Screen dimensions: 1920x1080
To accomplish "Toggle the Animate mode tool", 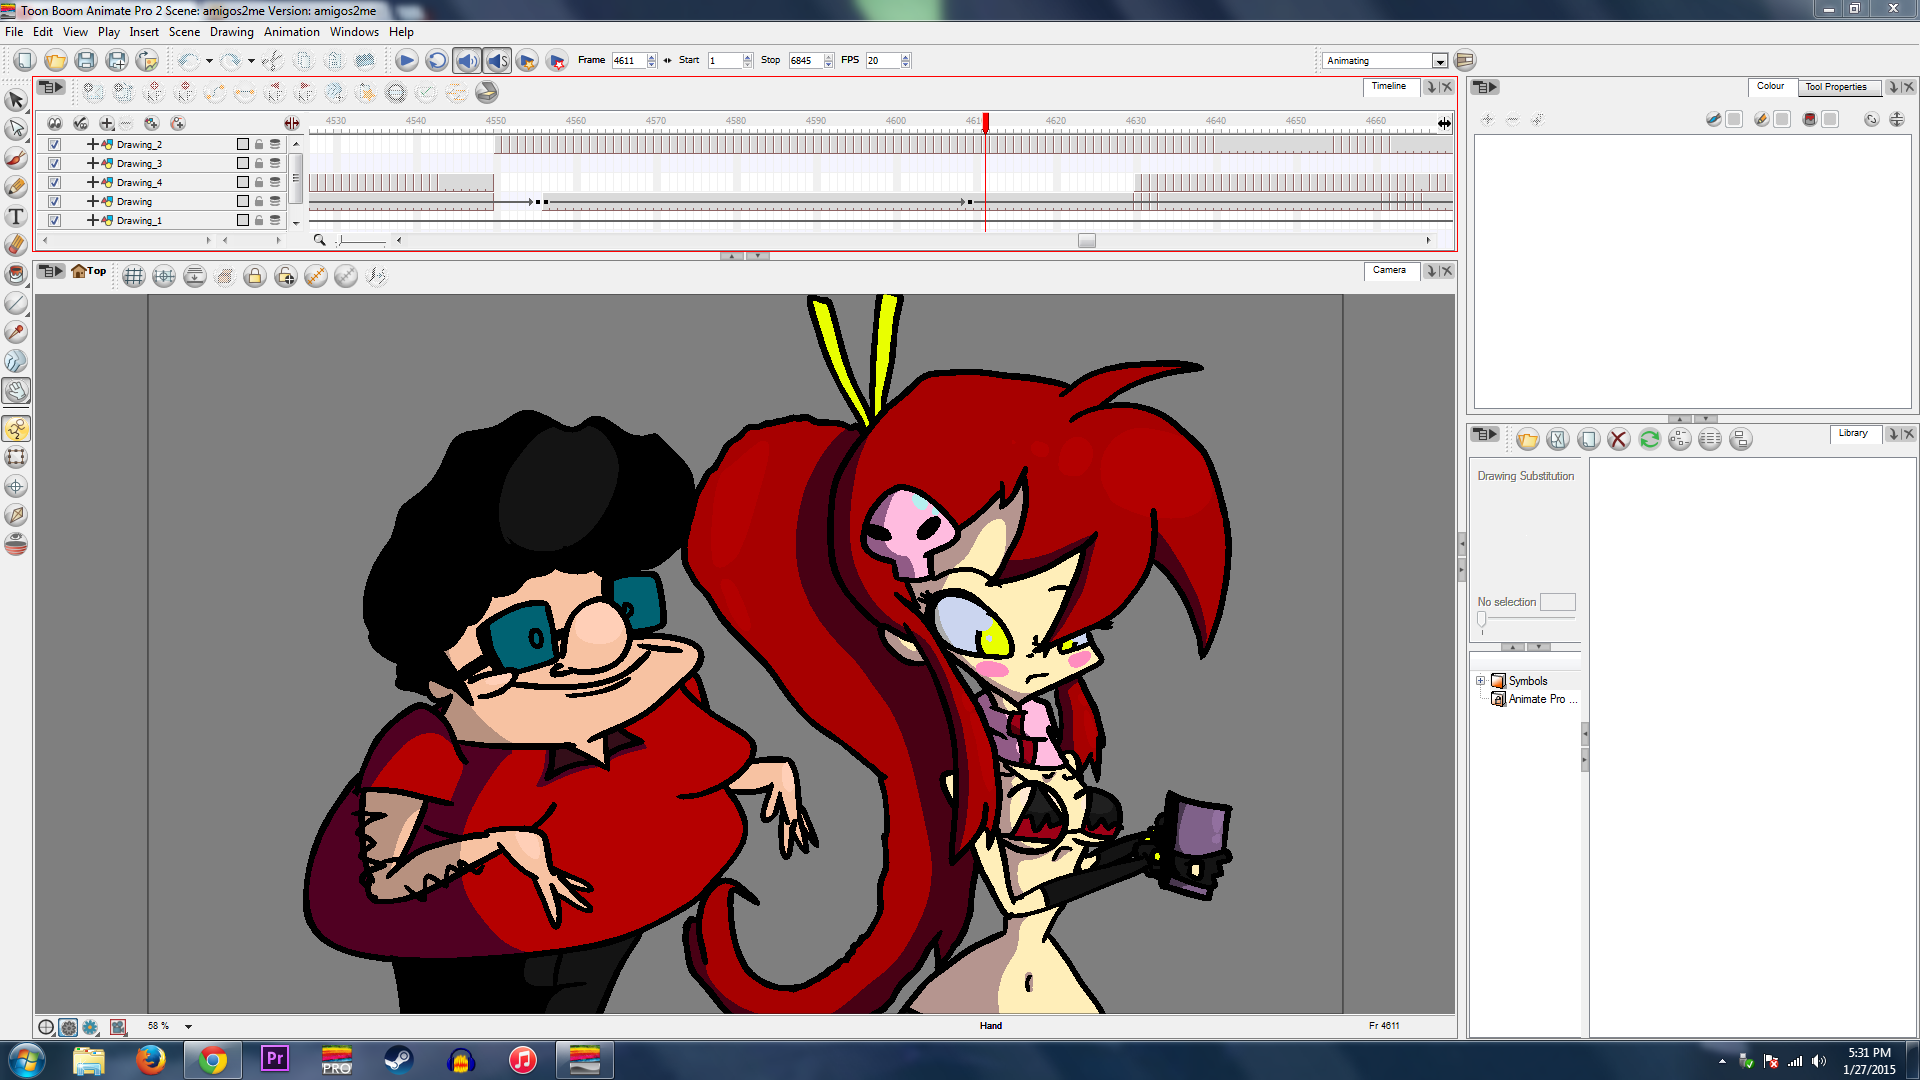I will 16,429.
